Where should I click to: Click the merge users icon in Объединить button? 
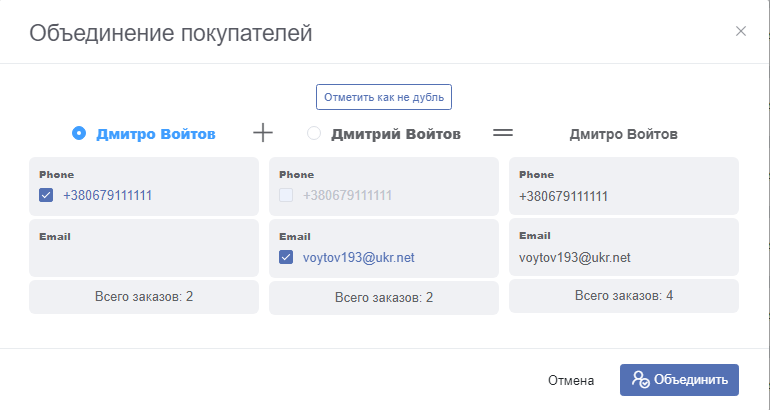coord(640,380)
